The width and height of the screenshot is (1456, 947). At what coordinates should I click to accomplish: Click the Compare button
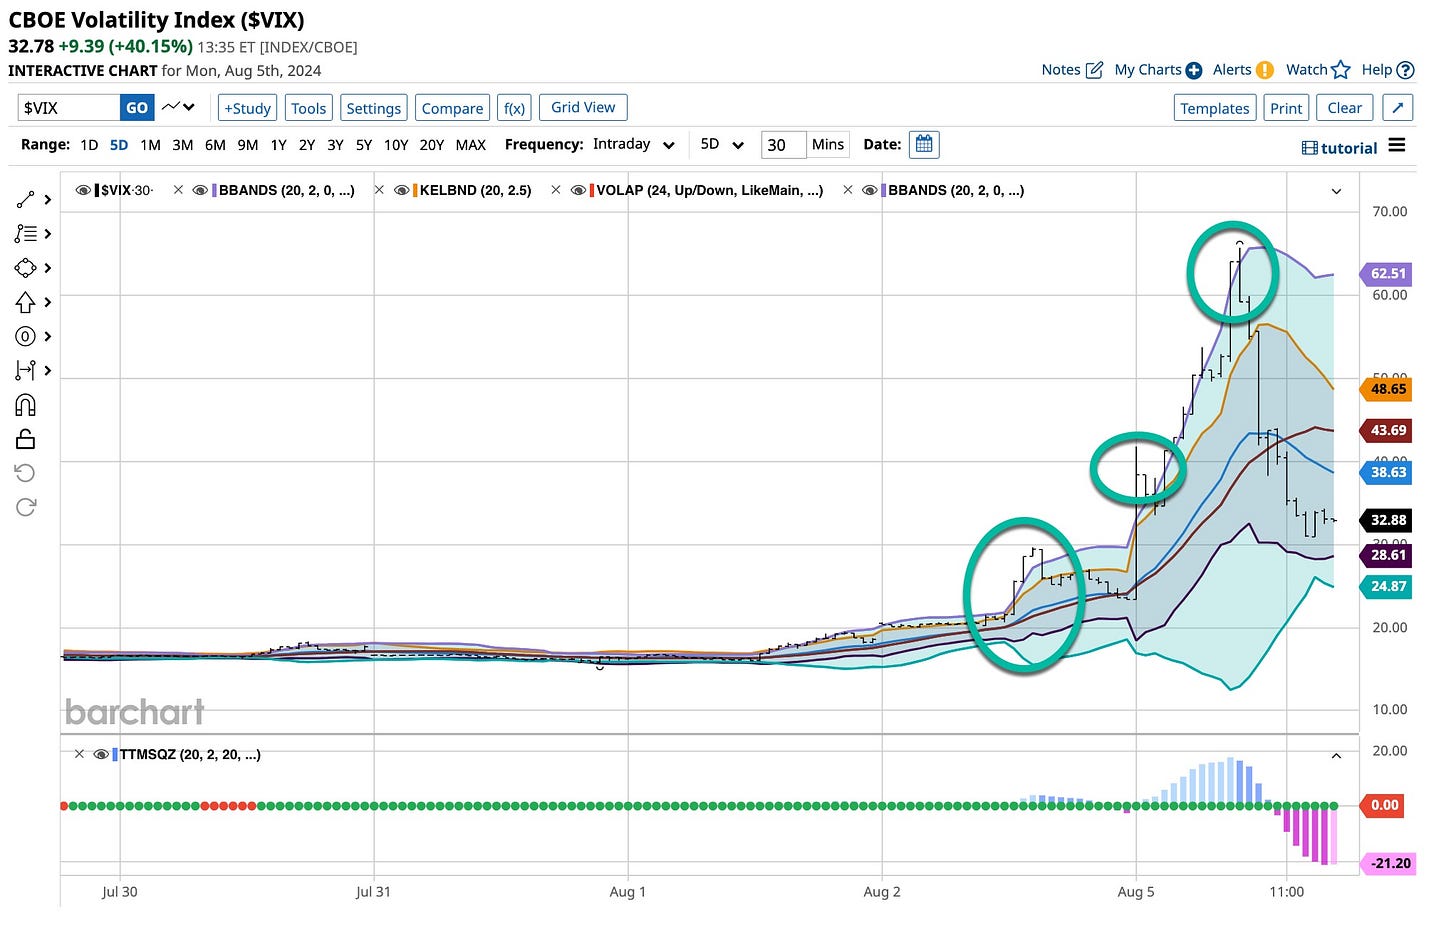[452, 108]
